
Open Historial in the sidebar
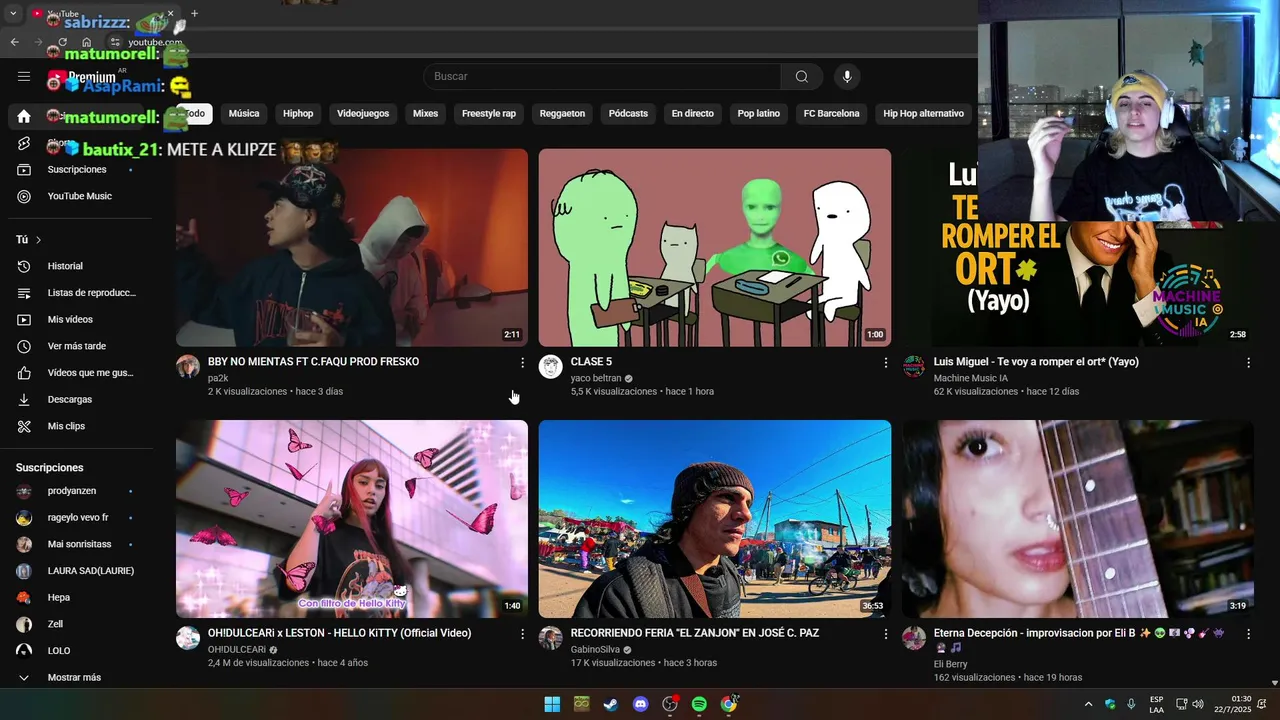click(x=77, y=266)
